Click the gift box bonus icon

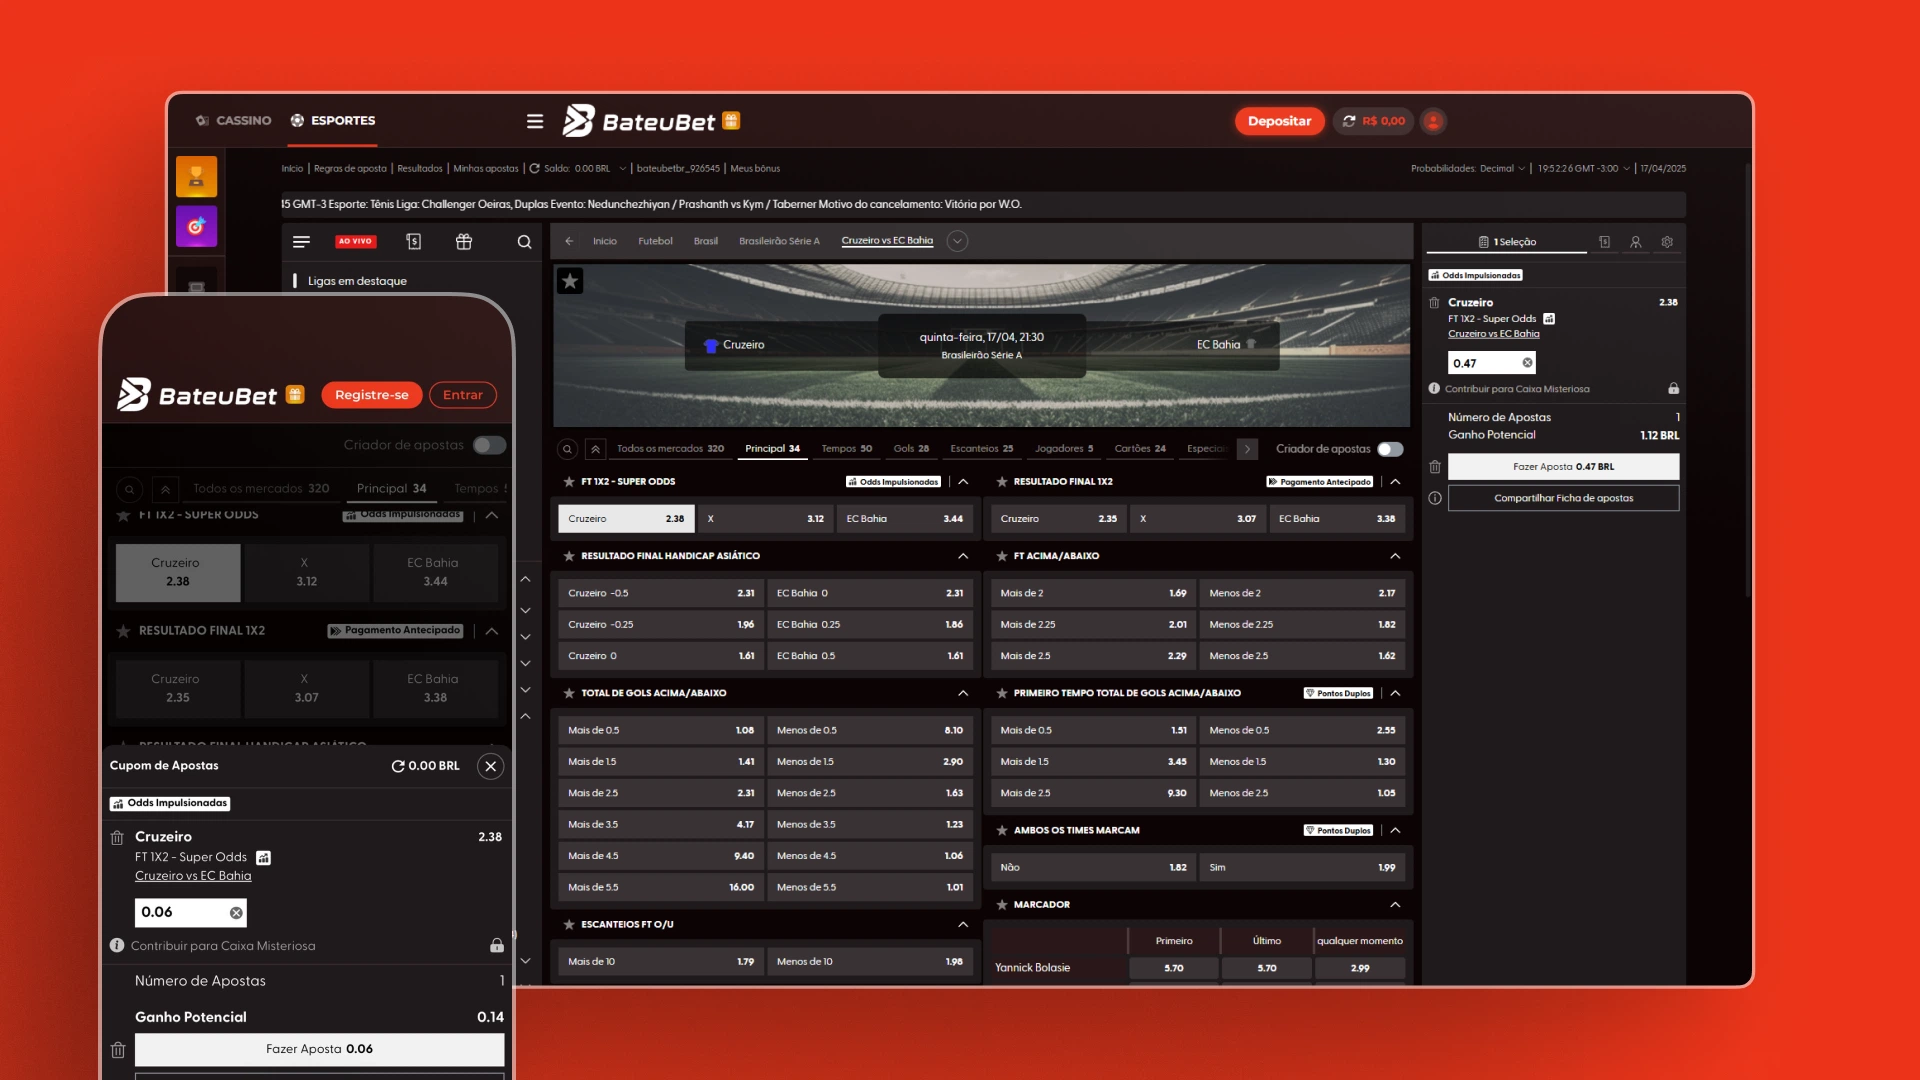463,242
